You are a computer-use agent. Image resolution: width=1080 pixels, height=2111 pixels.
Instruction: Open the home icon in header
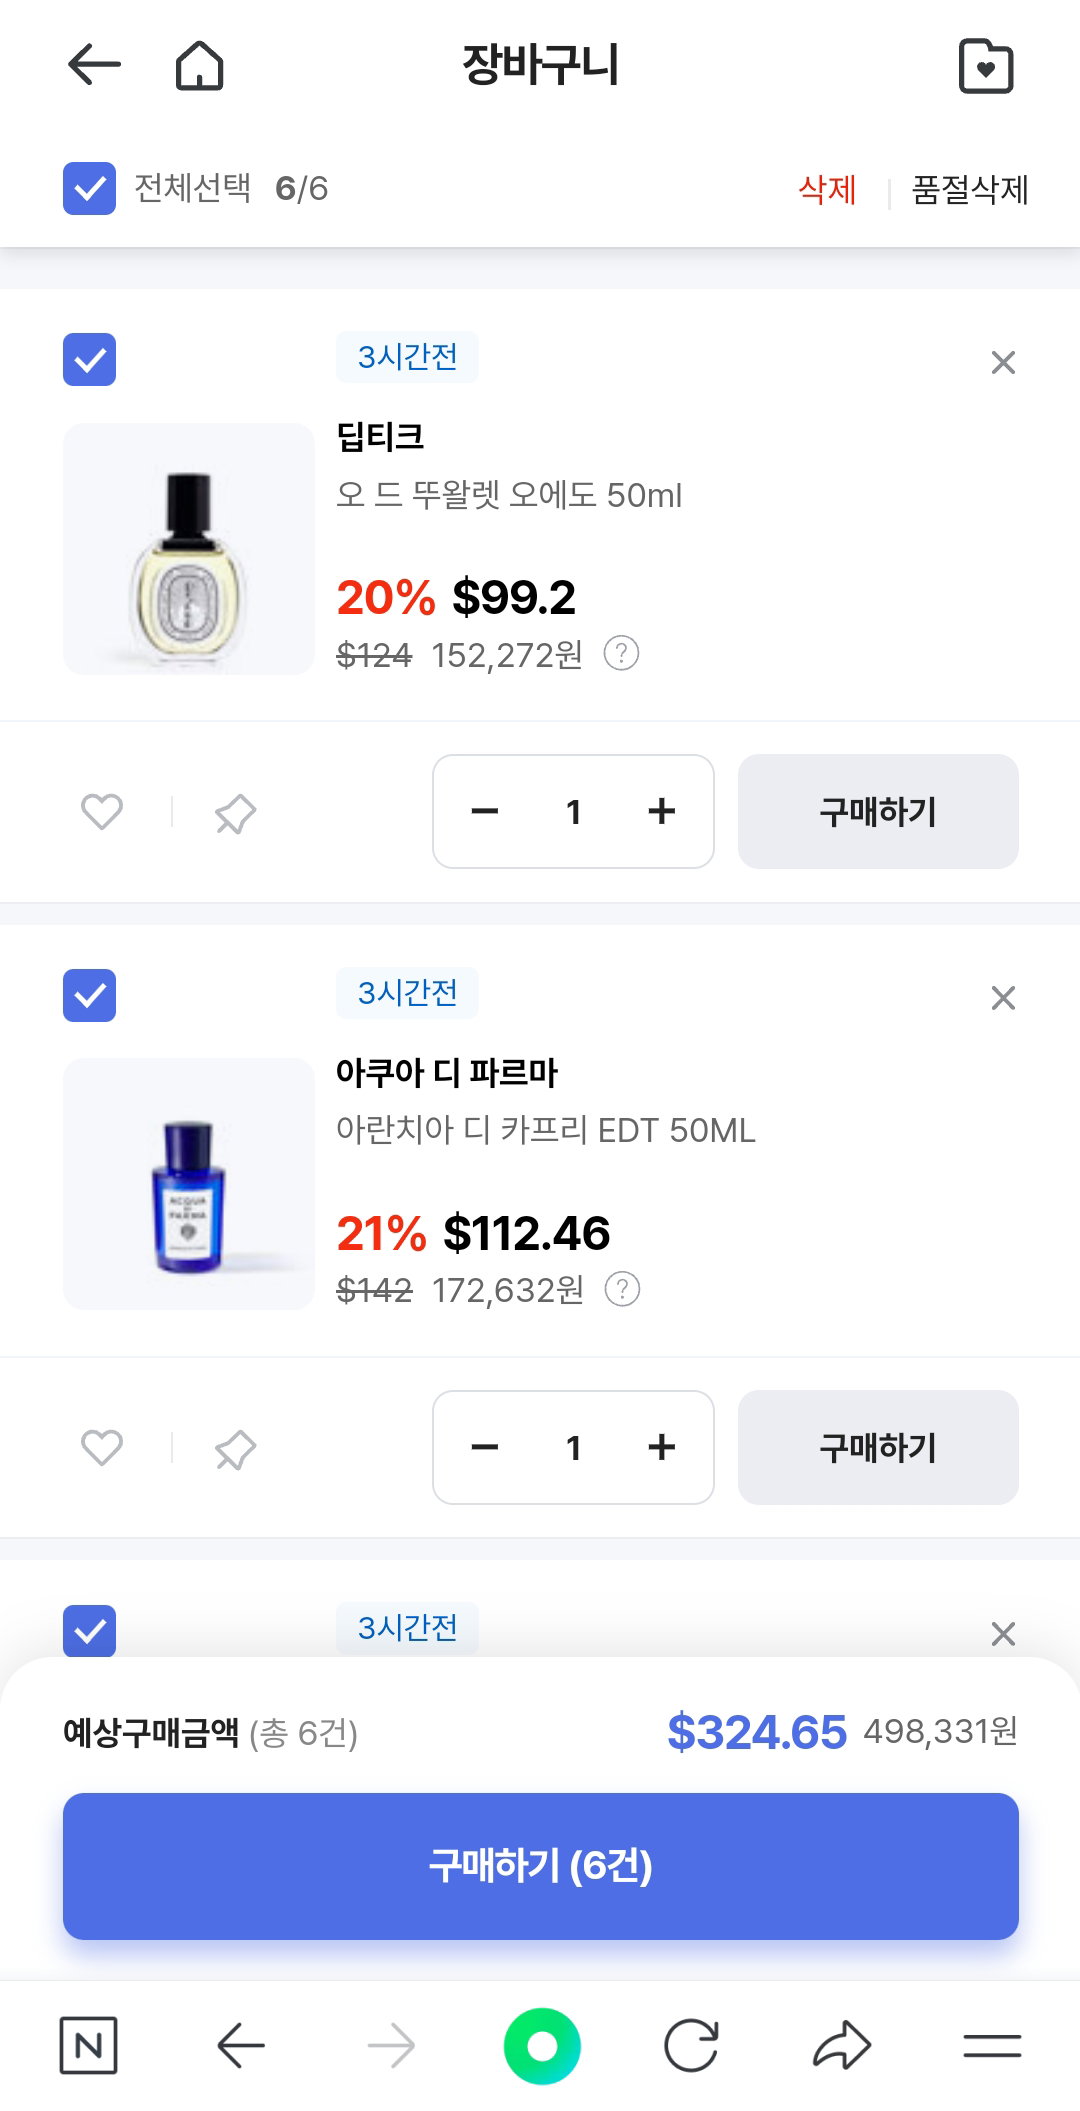[x=199, y=65]
